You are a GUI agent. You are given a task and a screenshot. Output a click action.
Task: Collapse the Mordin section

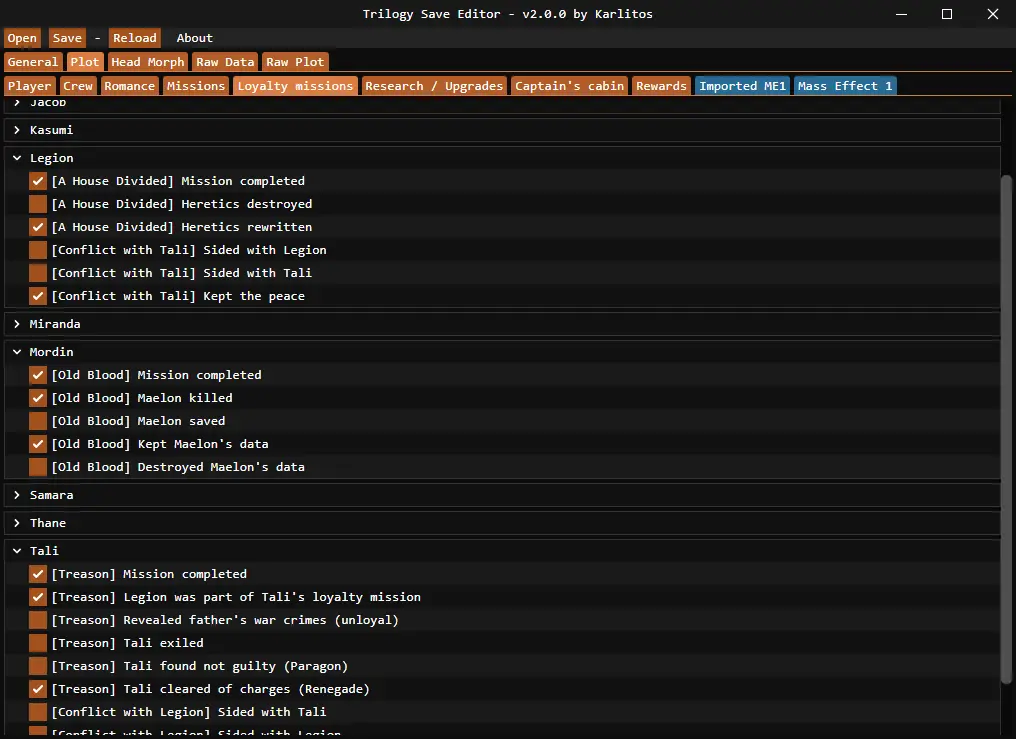(502, 352)
